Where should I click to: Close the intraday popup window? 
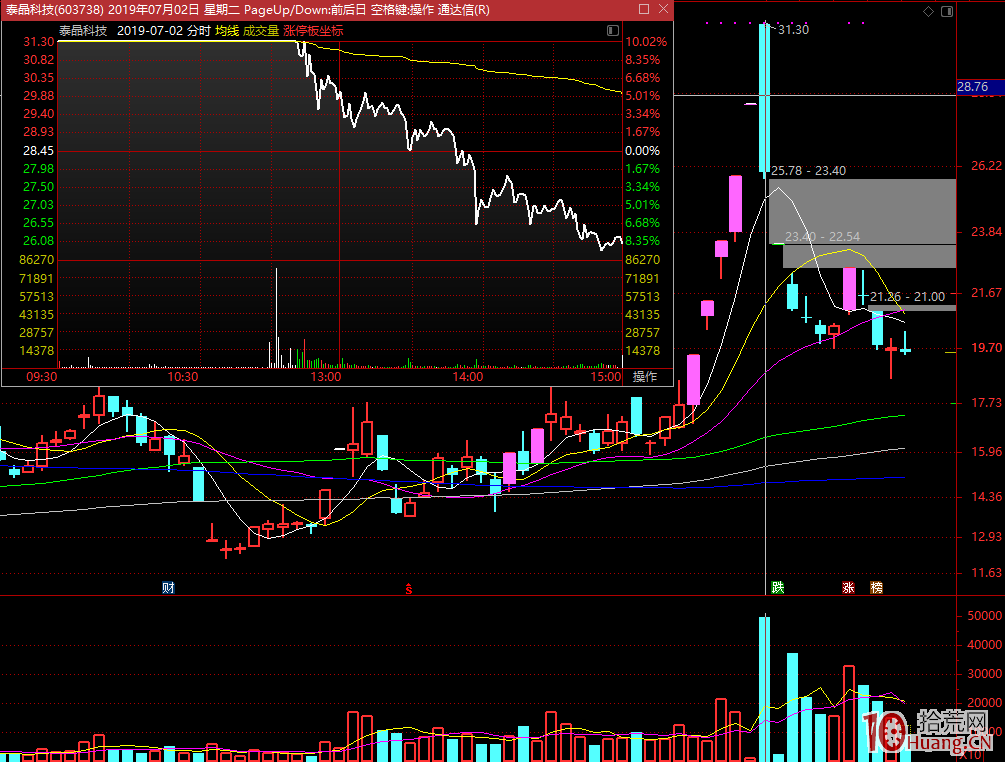pyautogui.click(x=662, y=9)
